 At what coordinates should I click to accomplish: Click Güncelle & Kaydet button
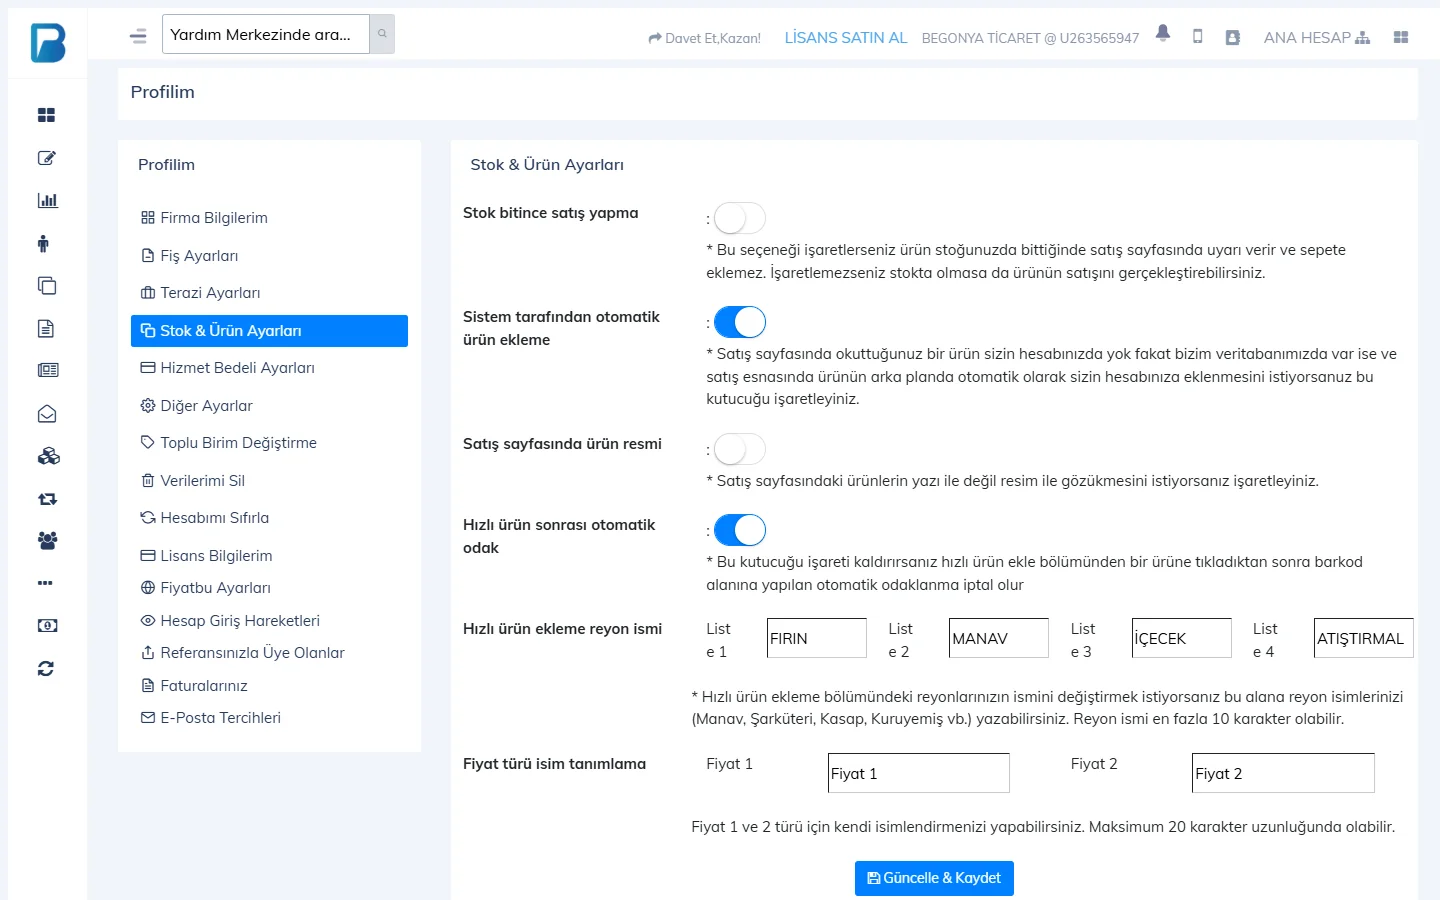(934, 878)
